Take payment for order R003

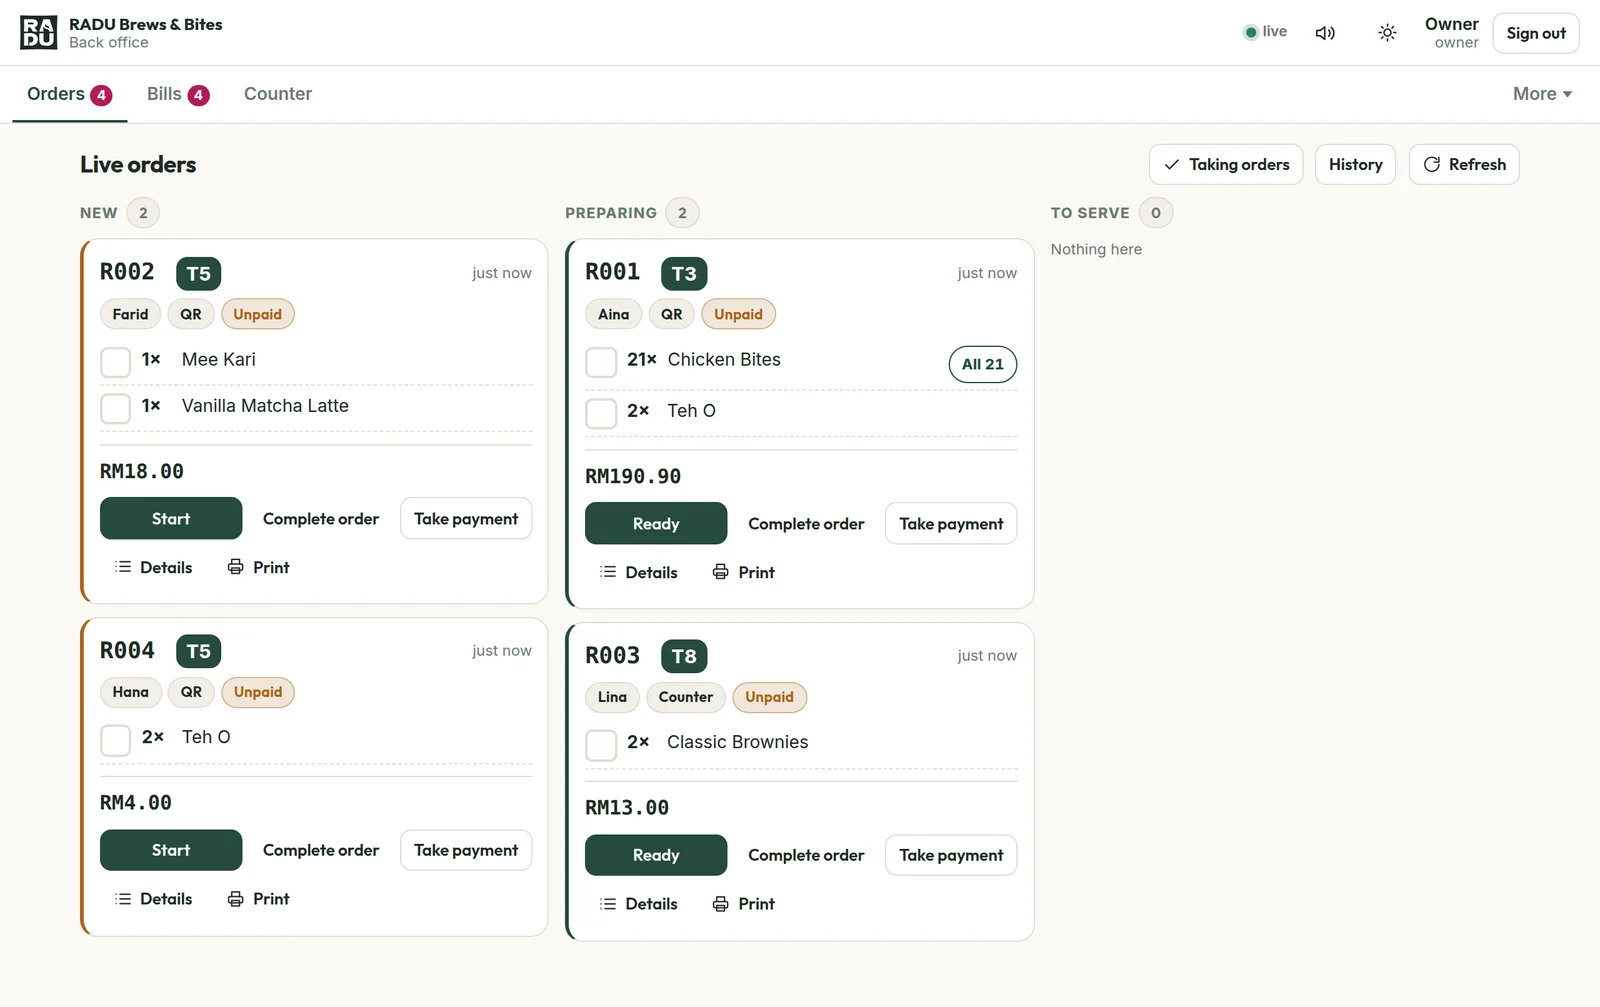coord(951,855)
